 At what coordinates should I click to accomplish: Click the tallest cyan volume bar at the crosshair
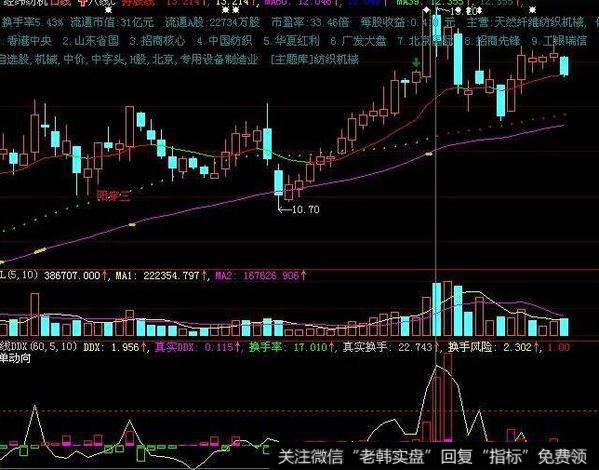pos(436,309)
